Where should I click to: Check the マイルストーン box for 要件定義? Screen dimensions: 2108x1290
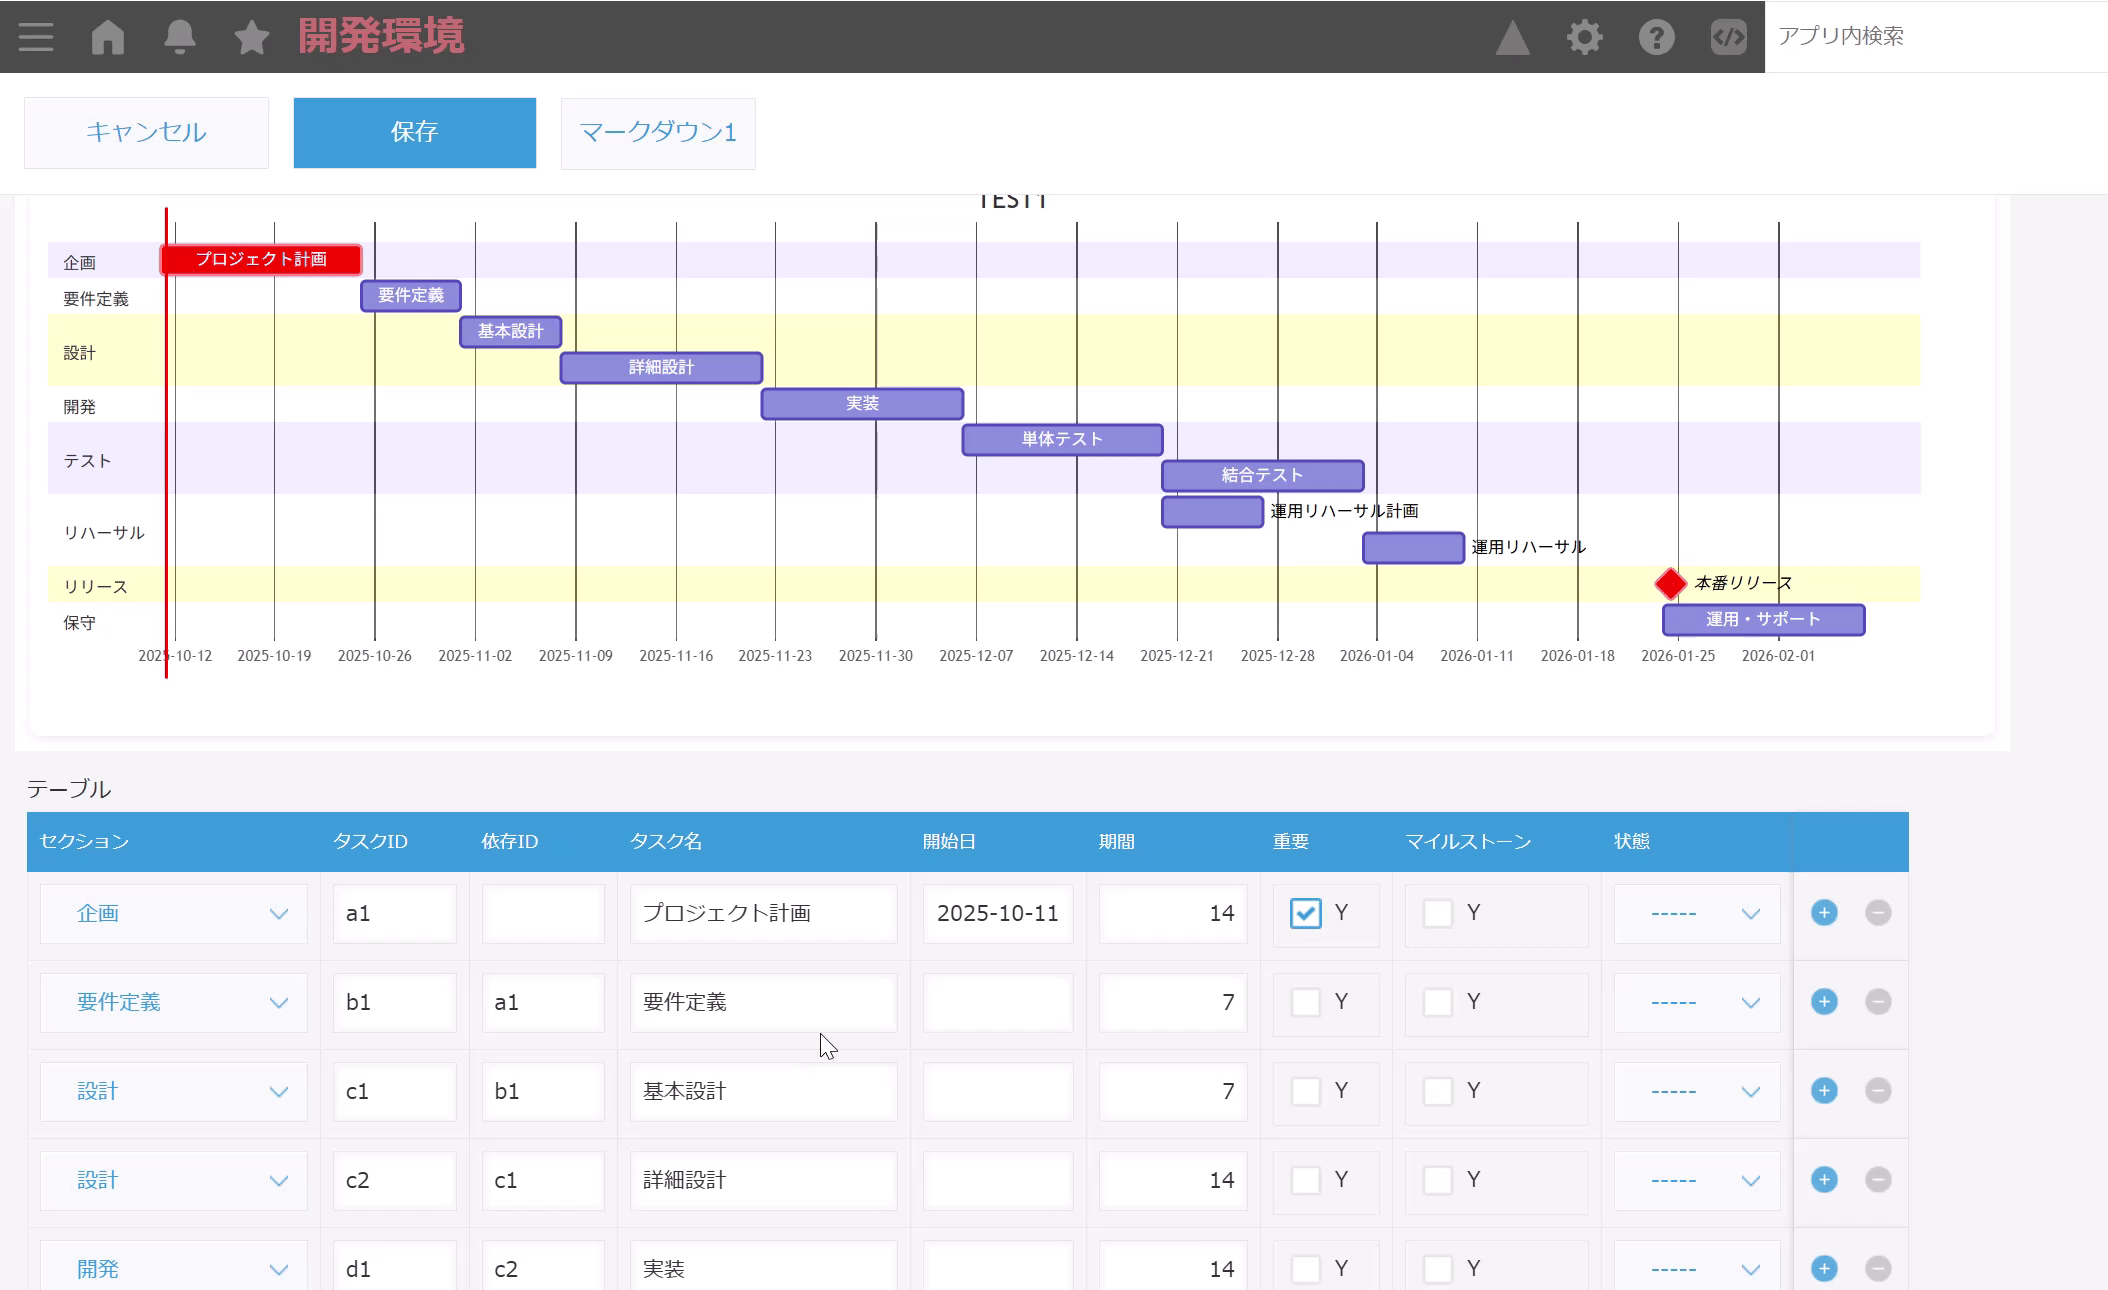(1437, 1002)
